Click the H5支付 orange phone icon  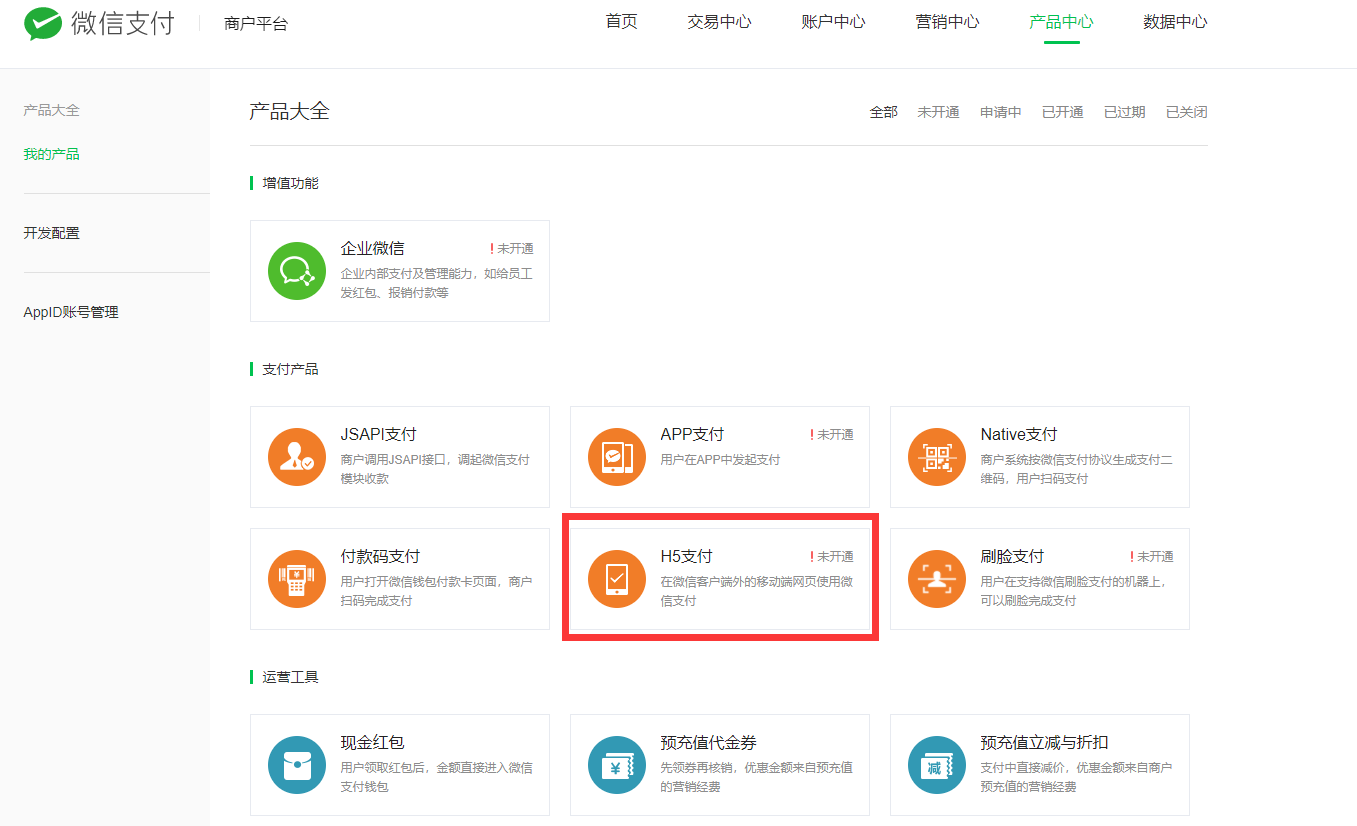(617, 579)
